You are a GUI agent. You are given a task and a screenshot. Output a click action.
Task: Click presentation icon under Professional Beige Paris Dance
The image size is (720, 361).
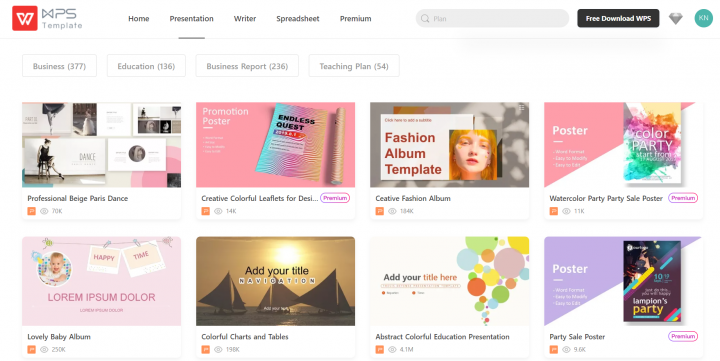tap(31, 211)
